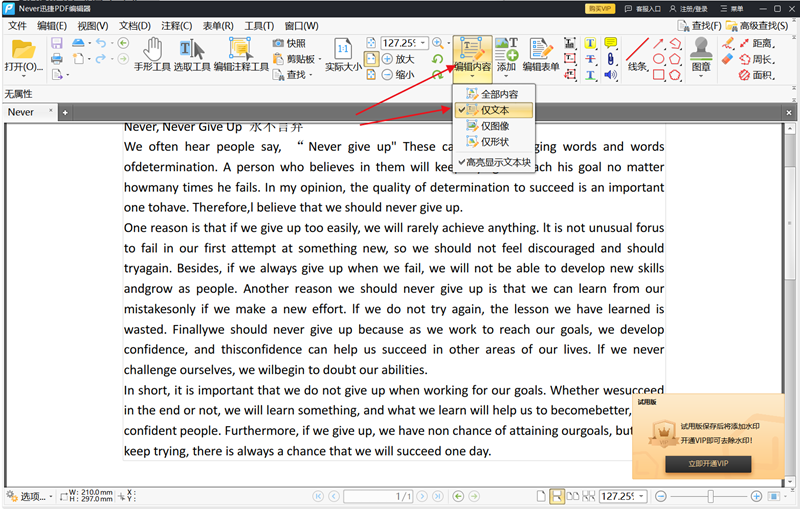The height and width of the screenshot is (509, 800).
Task: Expand the 编辑内容 dropdown arrow
Action: 472,77
